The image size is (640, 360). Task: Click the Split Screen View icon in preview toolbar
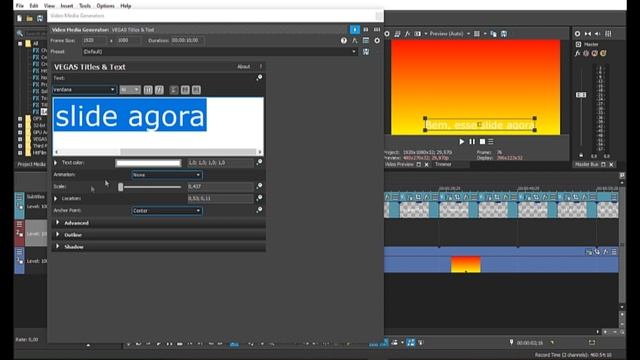point(418,34)
